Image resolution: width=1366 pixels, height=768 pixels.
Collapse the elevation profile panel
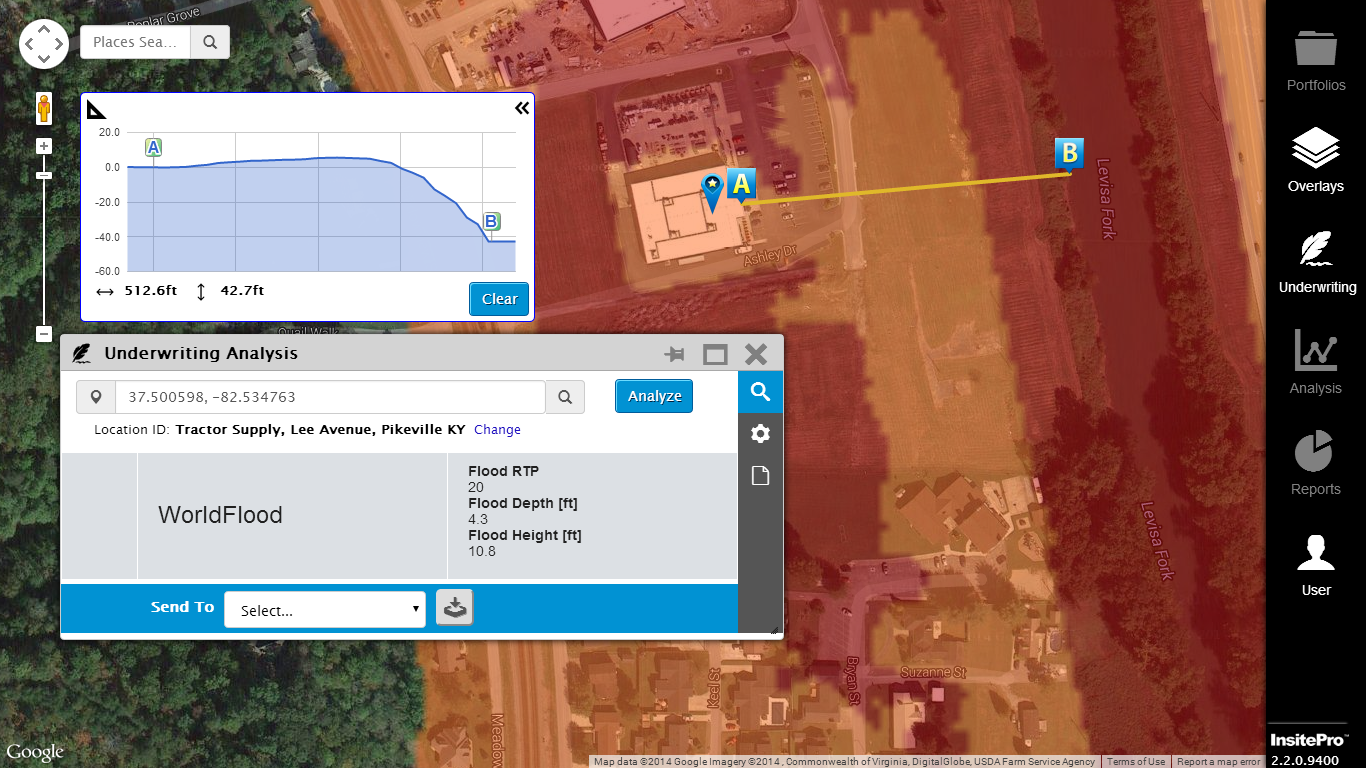coord(522,108)
